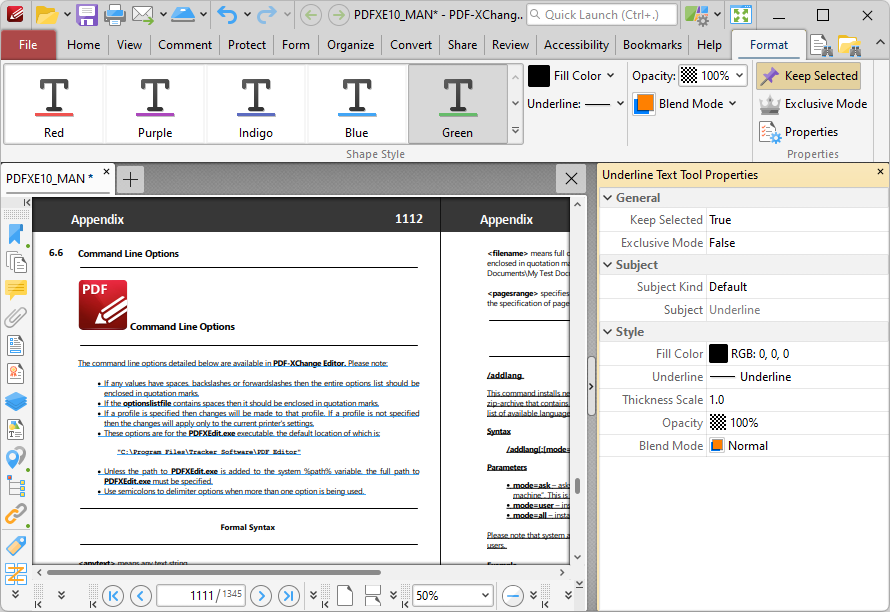
Task: Go to last page button
Action: point(289,596)
